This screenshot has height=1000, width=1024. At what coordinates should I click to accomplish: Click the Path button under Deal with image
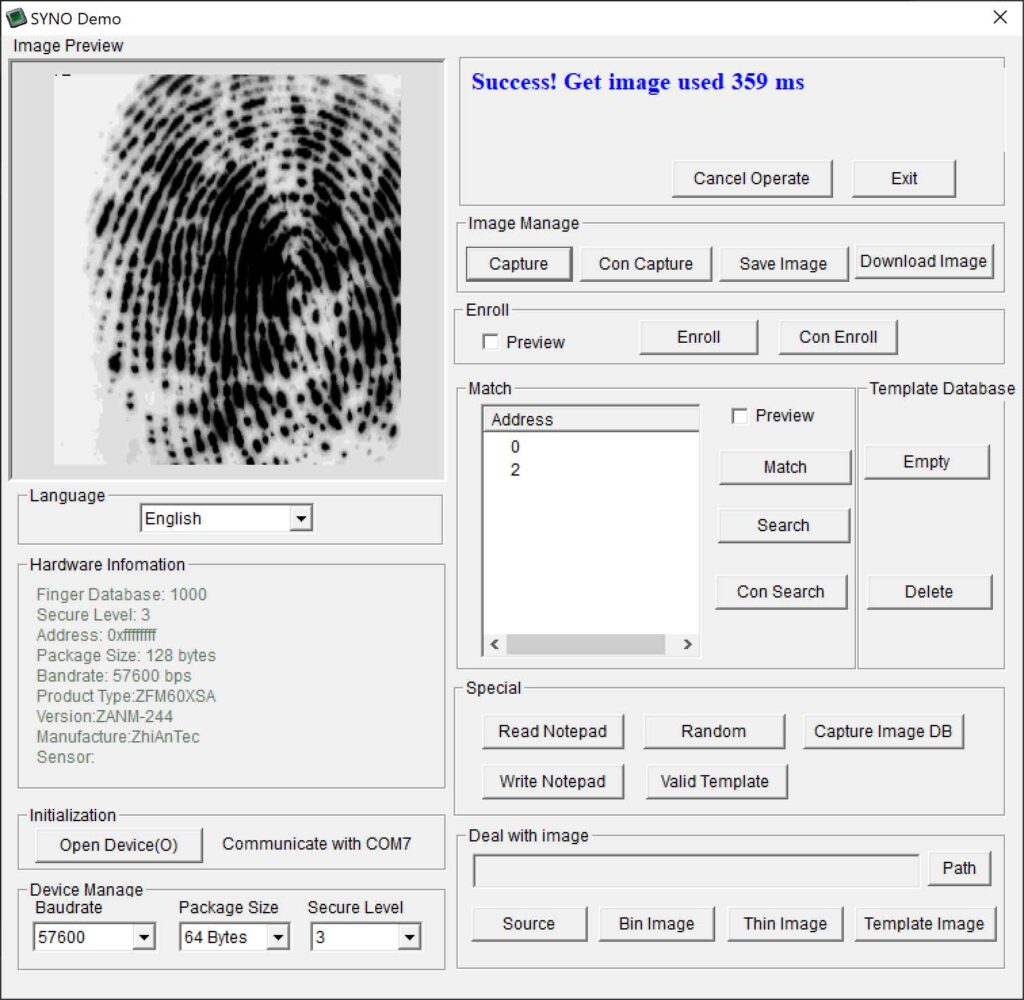959,868
